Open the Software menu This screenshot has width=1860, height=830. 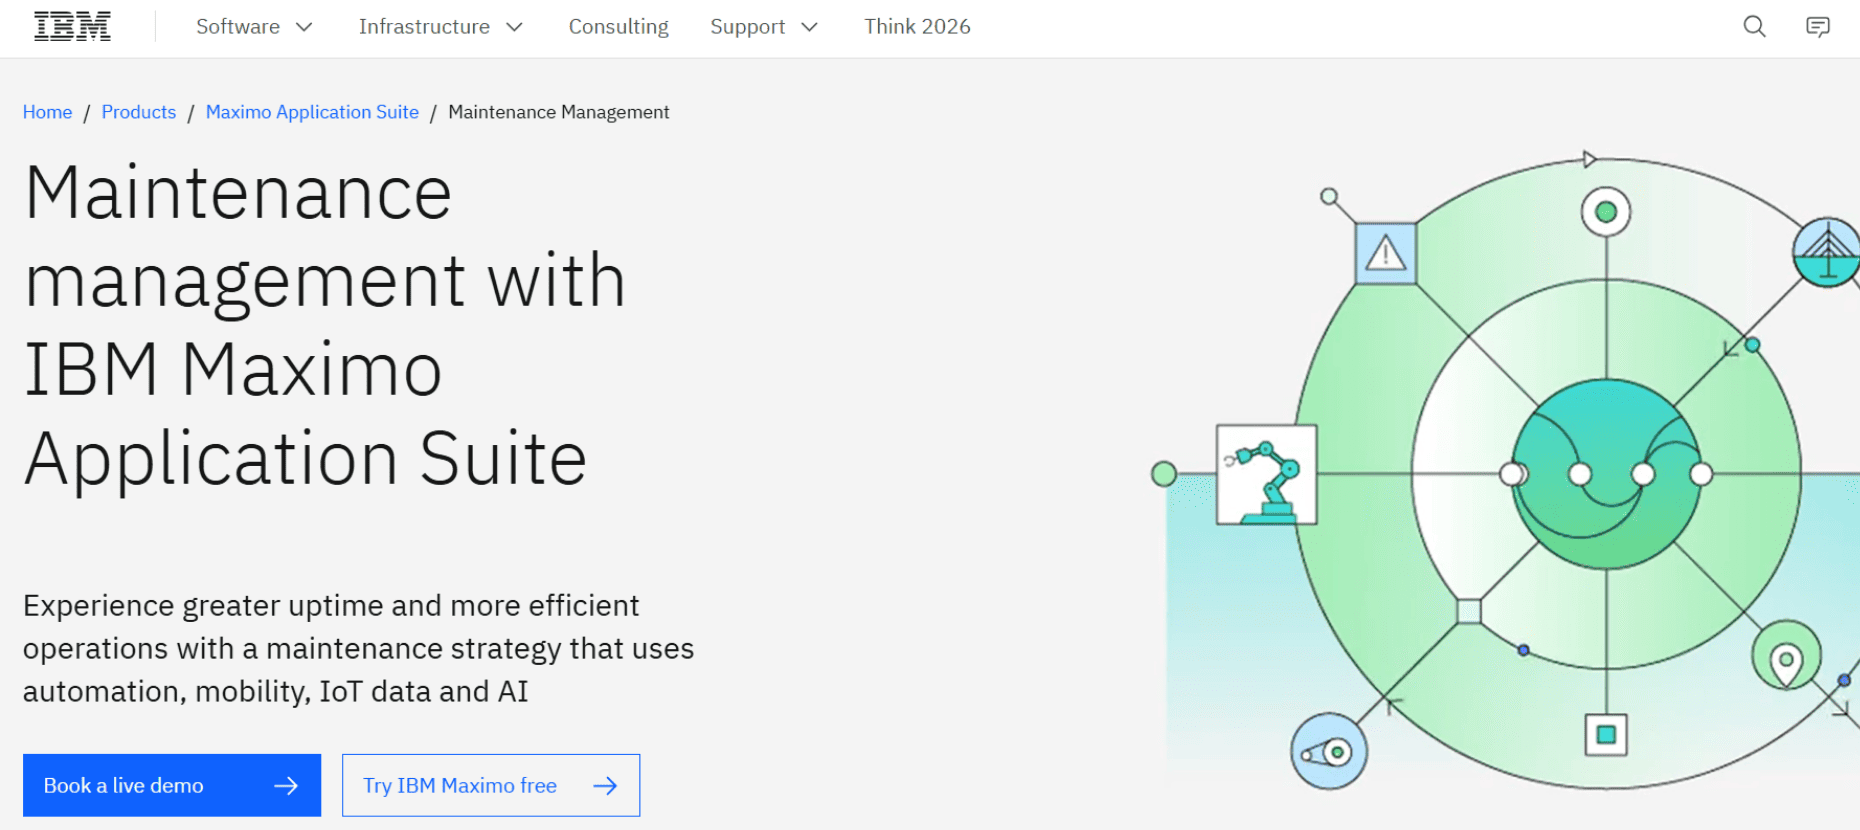(x=254, y=27)
